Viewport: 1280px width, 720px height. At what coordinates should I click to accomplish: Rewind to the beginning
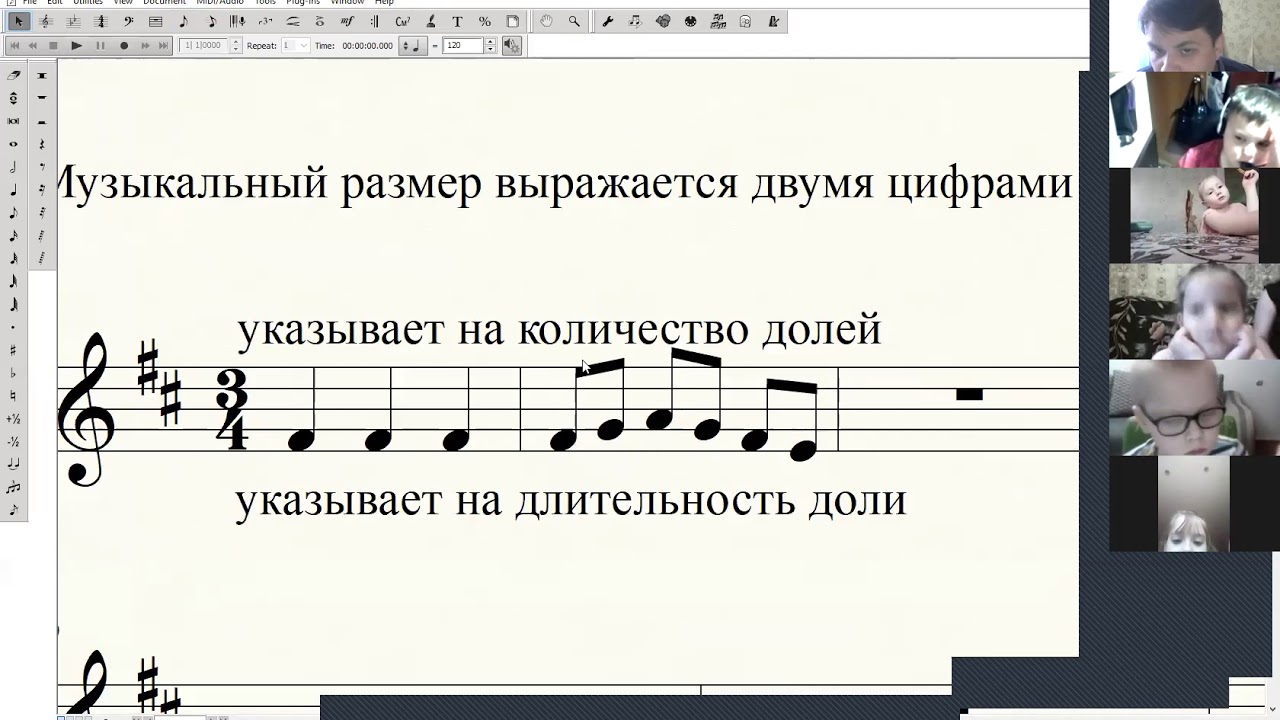[14, 45]
